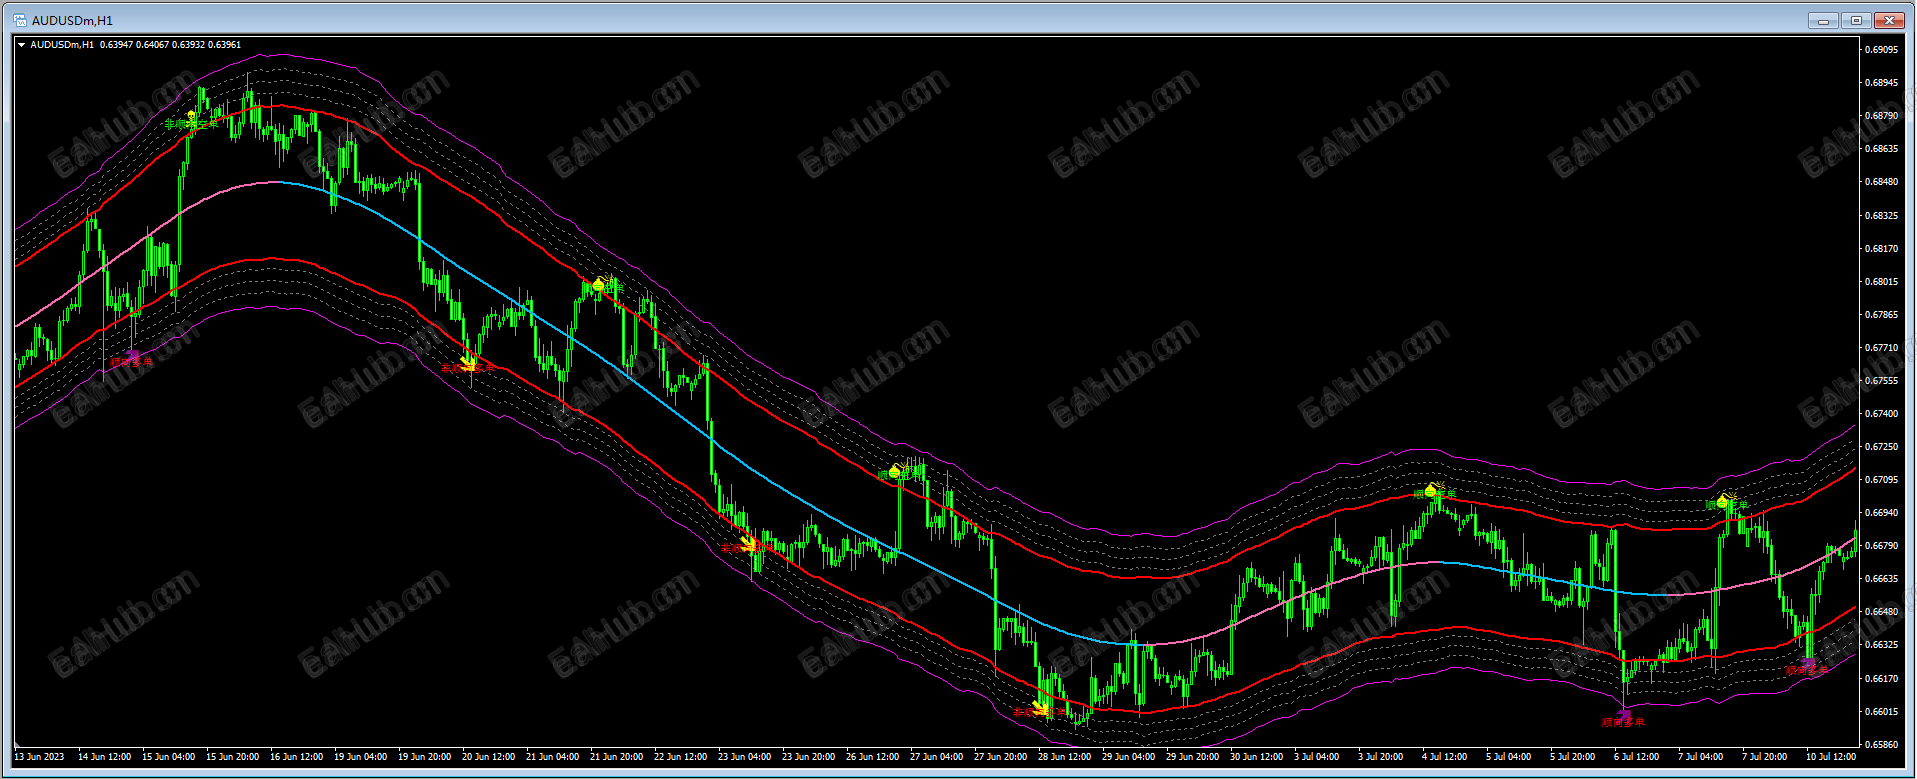This screenshot has width=1917, height=779.
Task: Click the 0.66940 price axis label
Action: (x=1881, y=513)
